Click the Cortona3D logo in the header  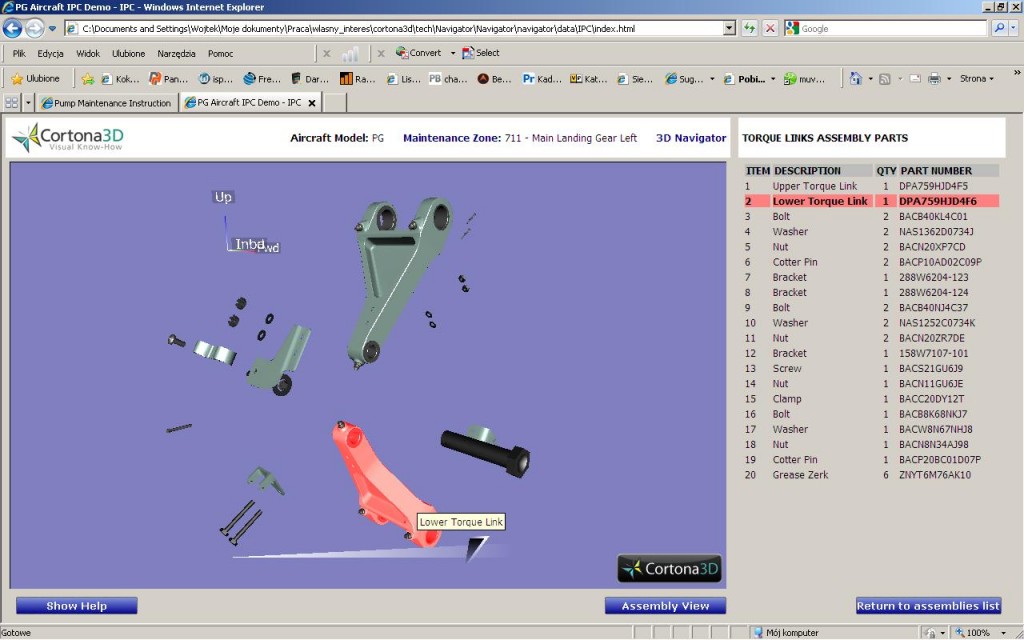click(68, 138)
